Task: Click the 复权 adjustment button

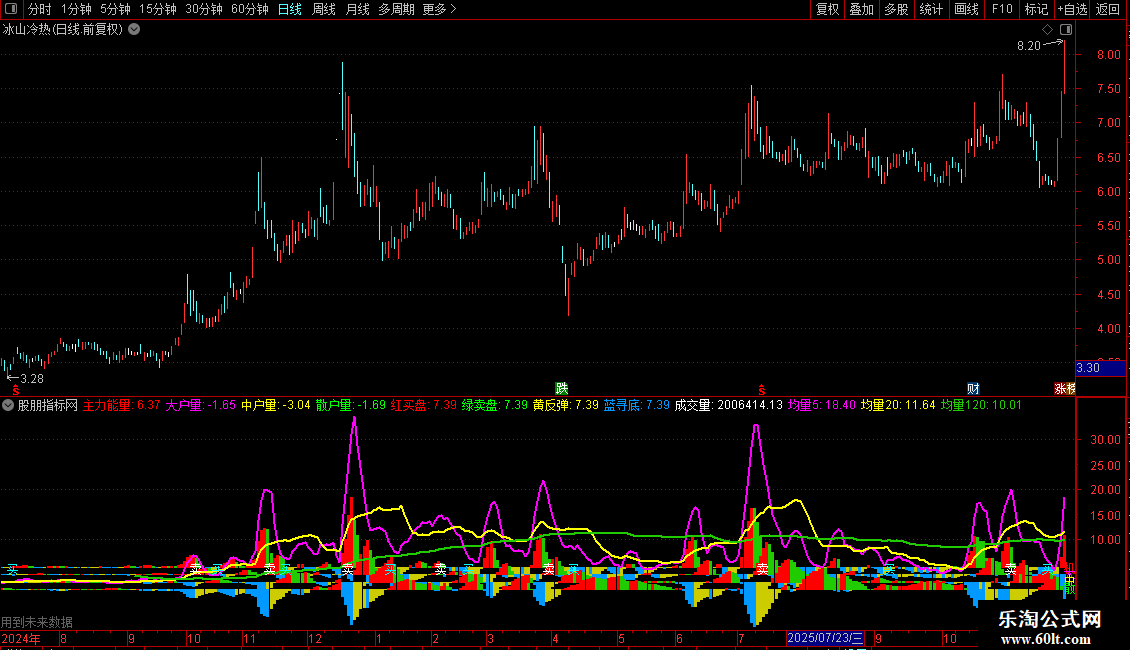Action: pos(827,9)
